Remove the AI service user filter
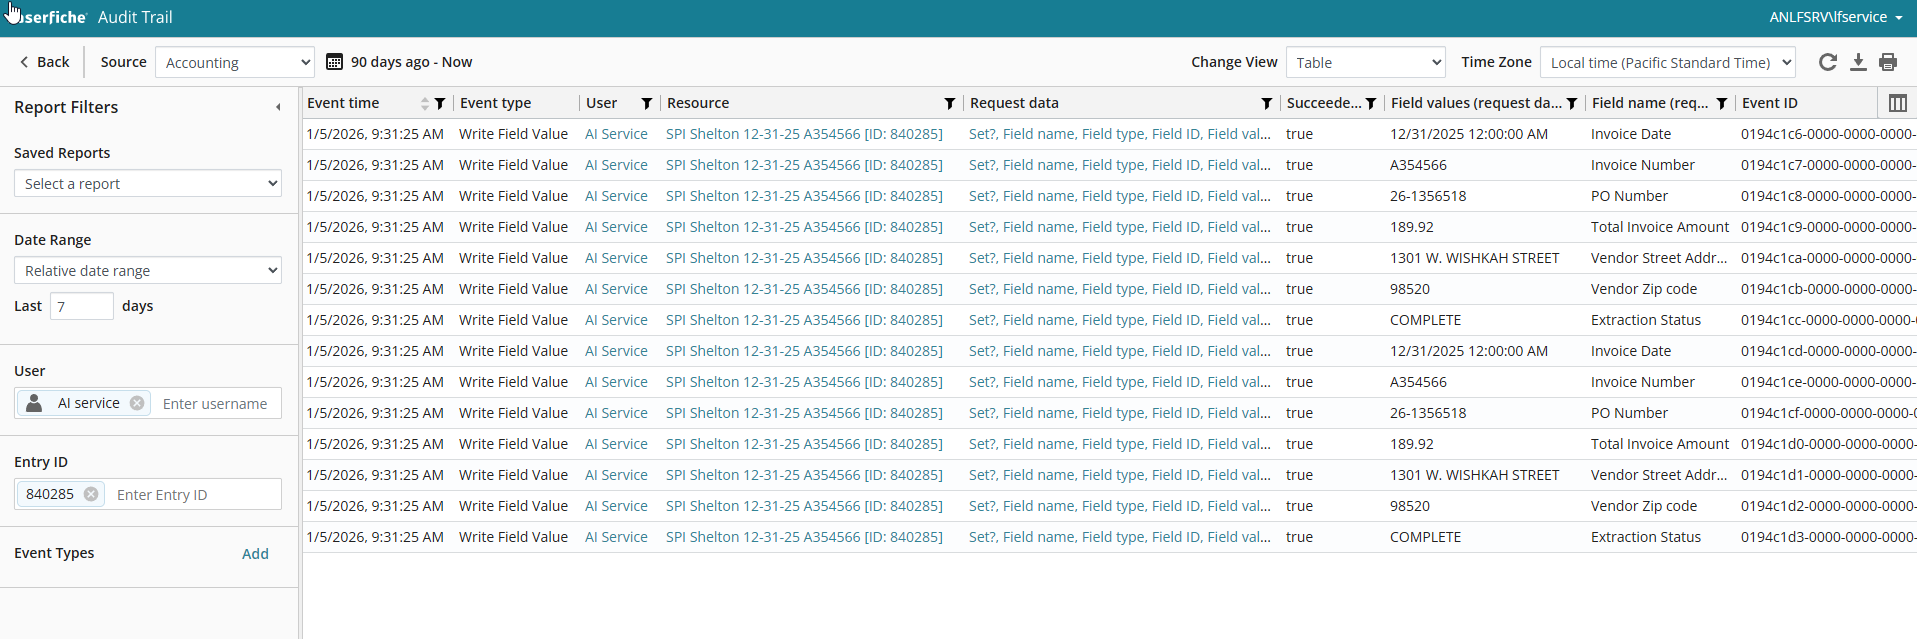Screen dimensions: 1917x639 point(137,403)
